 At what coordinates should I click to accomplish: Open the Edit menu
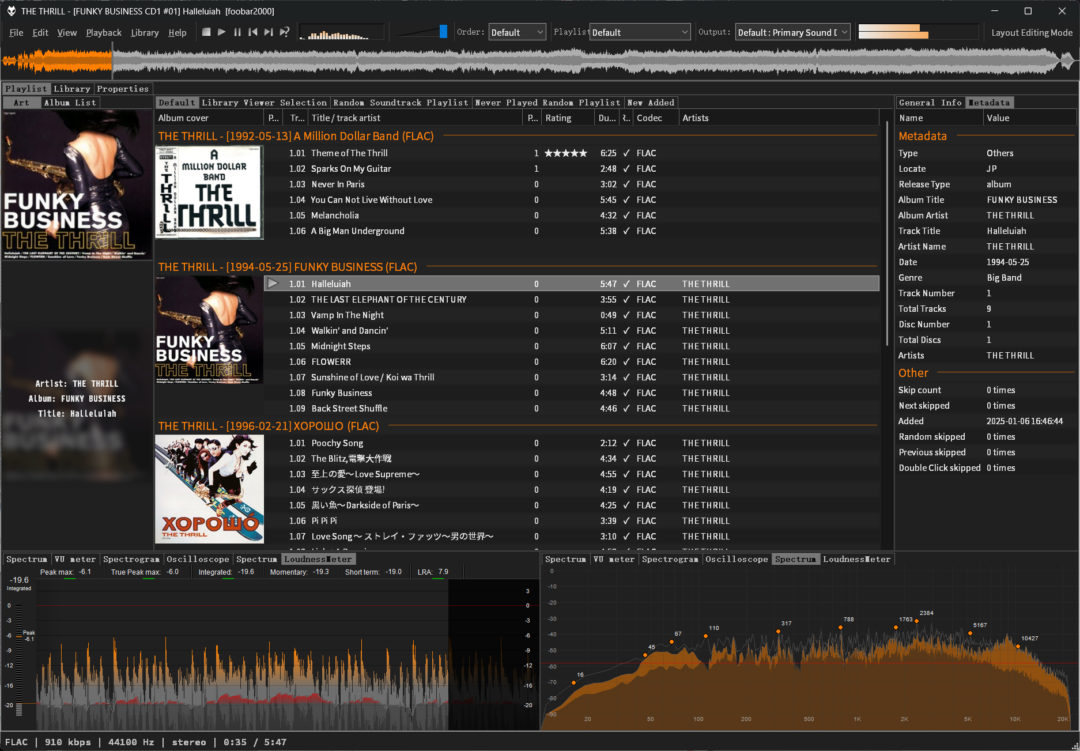point(41,32)
